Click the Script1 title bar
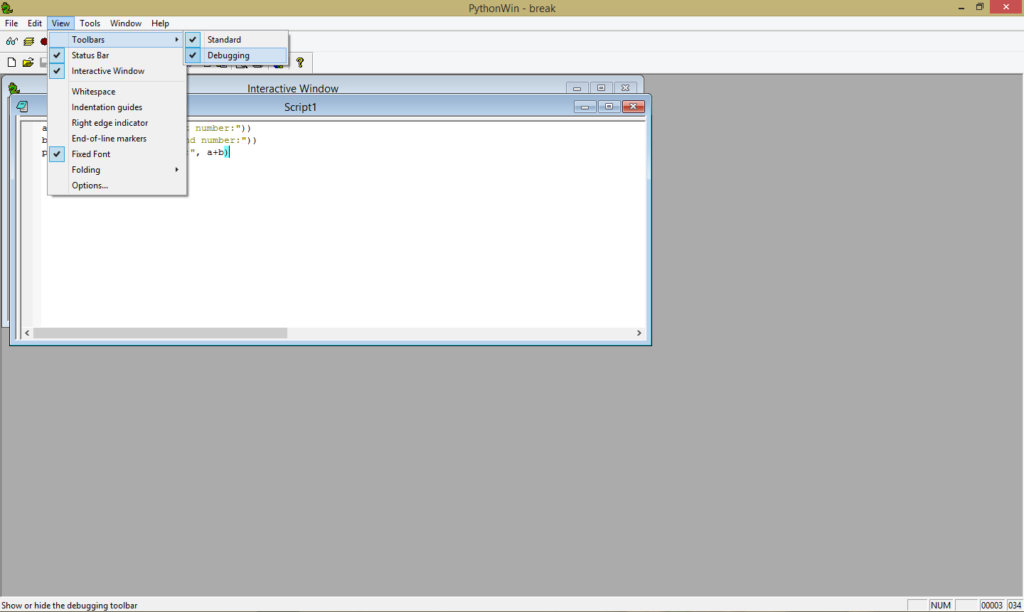This screenshot has height=612, width=1024. (300, 106)
